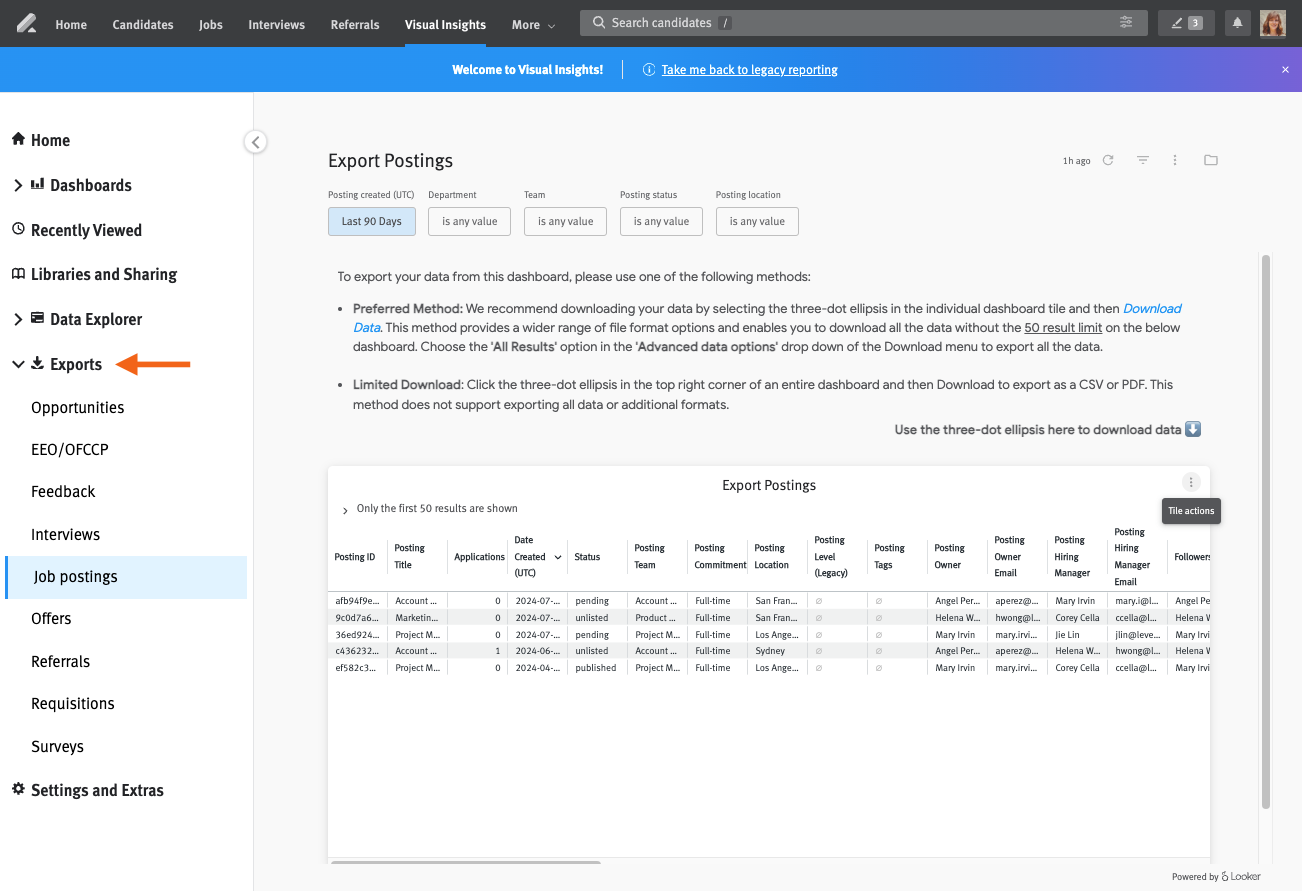Open the dashboard three-dot actions menu
This screenshot has height=891, width=1302.
[1175, 160]
